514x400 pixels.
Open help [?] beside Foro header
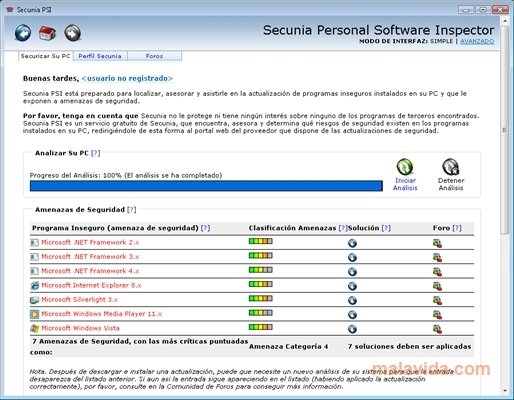457,228
